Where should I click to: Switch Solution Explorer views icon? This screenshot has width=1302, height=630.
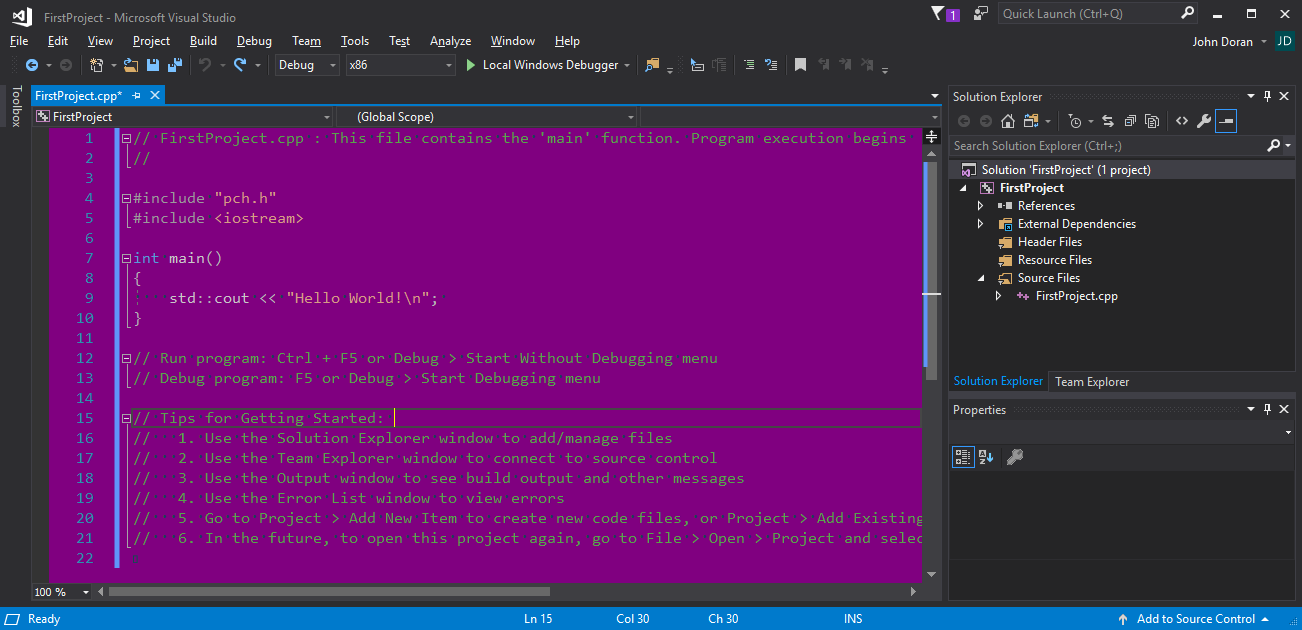[x=1029, y=121]
